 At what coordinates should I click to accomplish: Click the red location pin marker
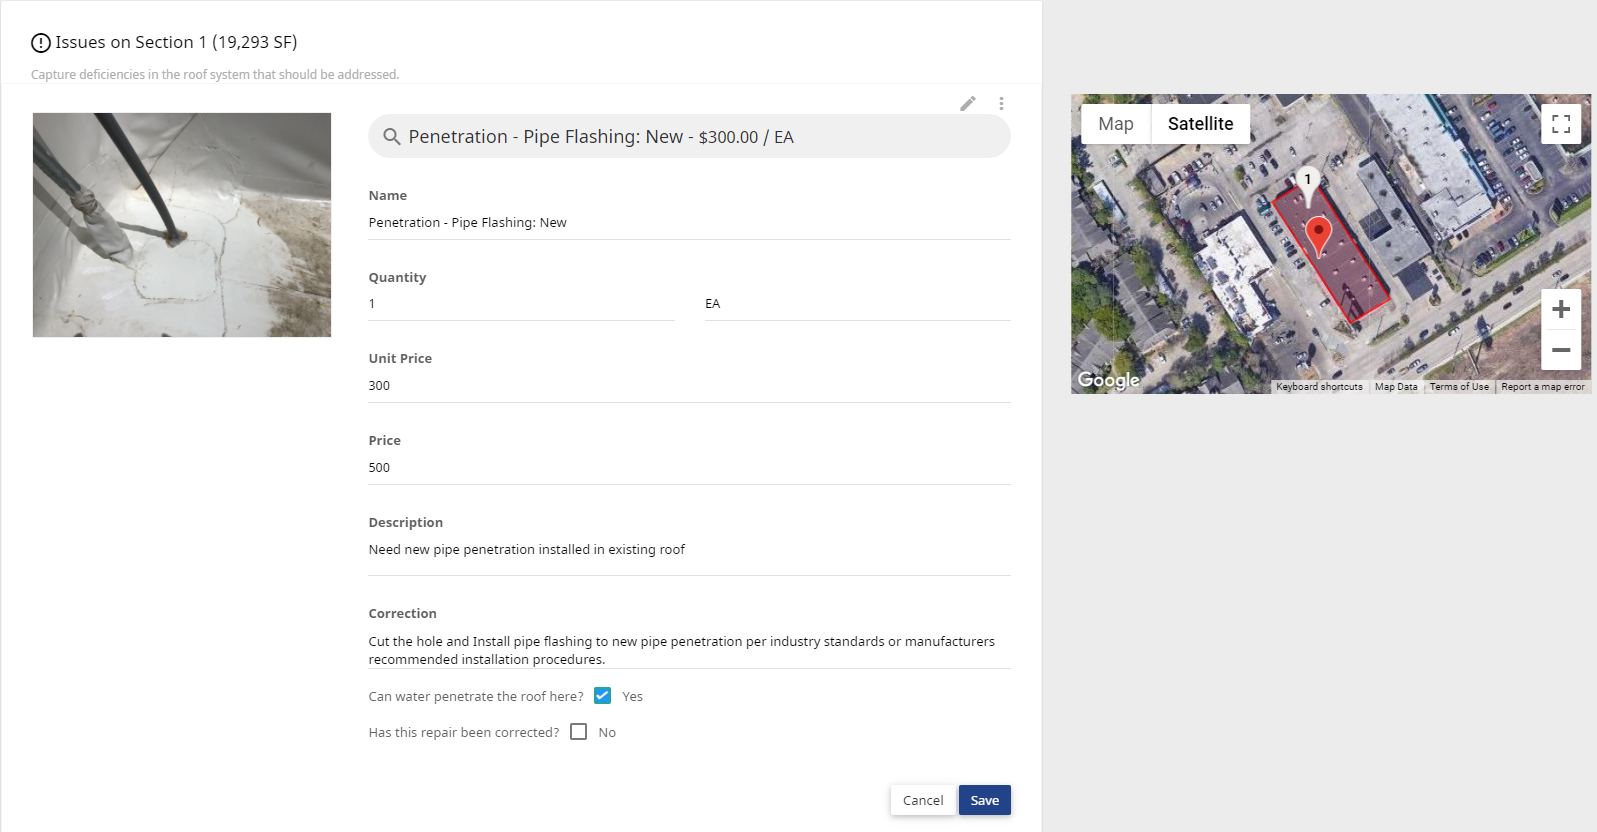[1319, 238]
